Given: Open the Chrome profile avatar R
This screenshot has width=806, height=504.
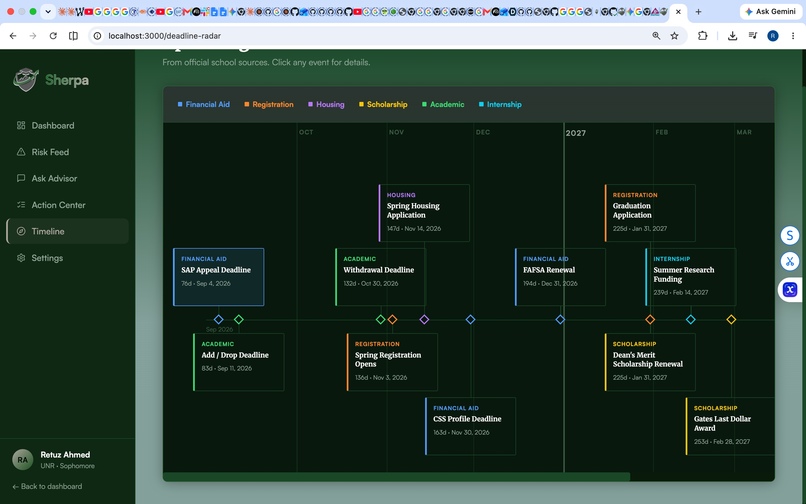Looking at the screenshot, I should pyautogui.click(x=773, y=35).
